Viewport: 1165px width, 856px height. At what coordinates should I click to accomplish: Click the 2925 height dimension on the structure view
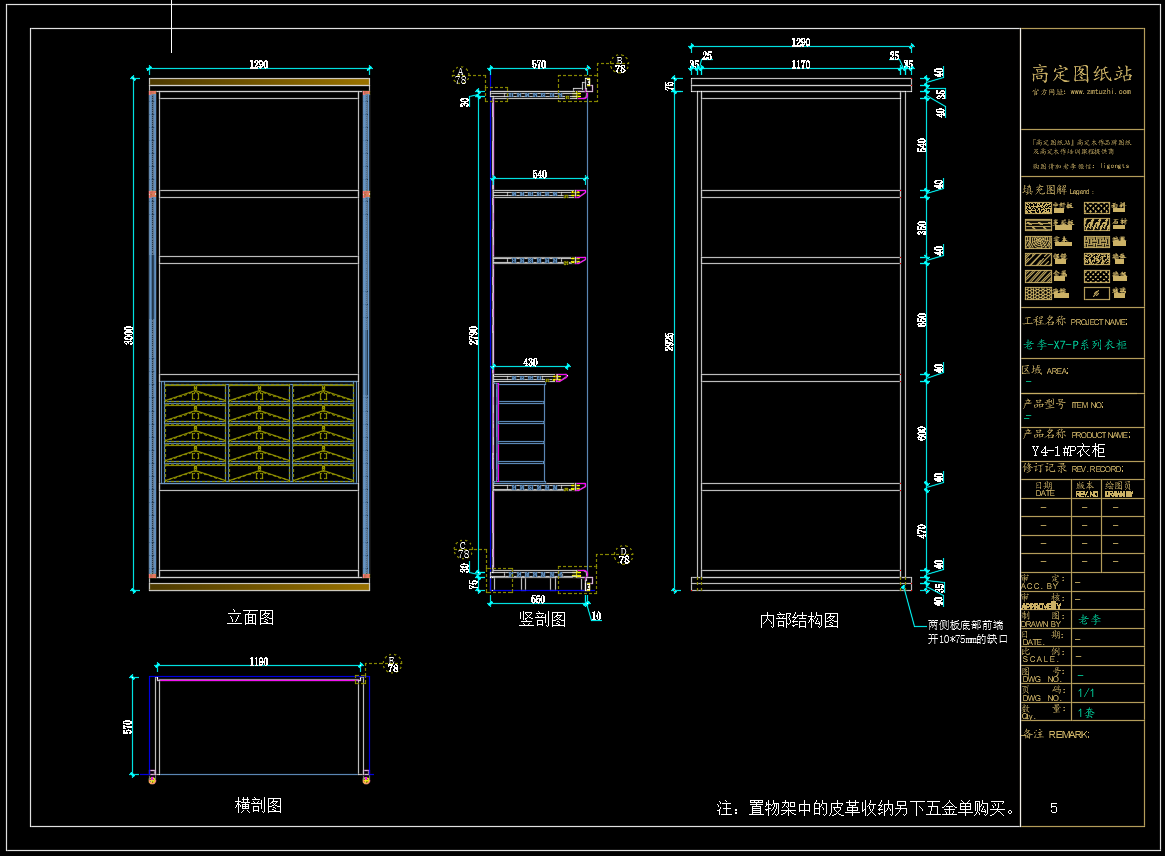(669, 342)
